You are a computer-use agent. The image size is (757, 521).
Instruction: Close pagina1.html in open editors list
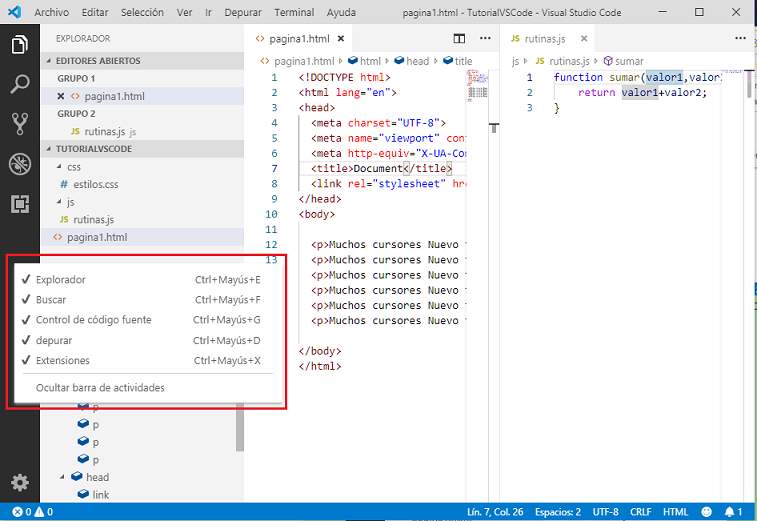tap(60, 96)
